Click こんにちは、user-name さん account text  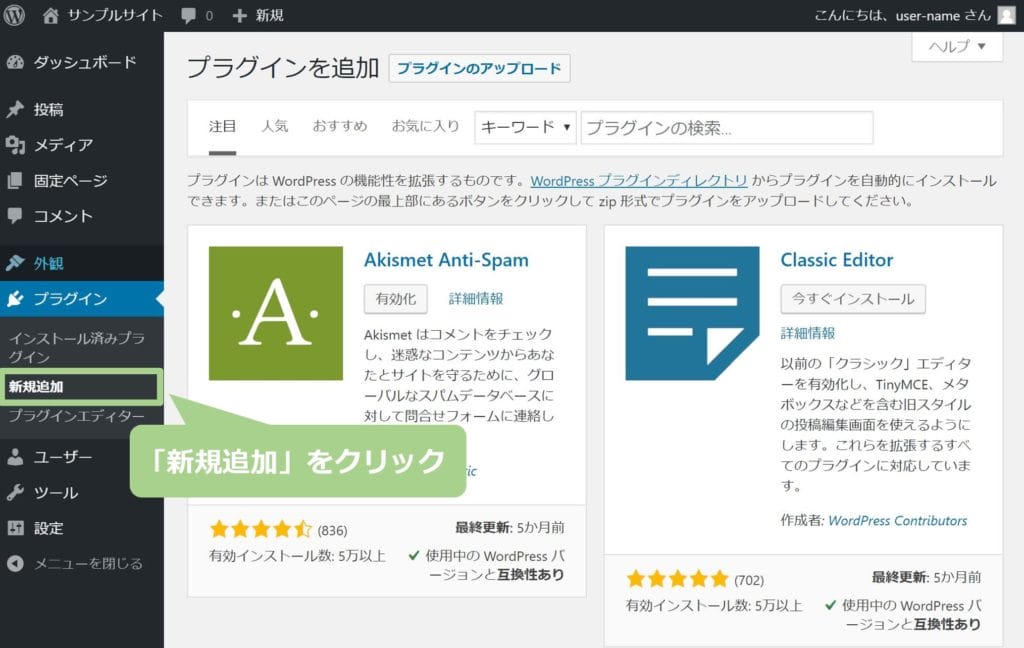point(903,15)
